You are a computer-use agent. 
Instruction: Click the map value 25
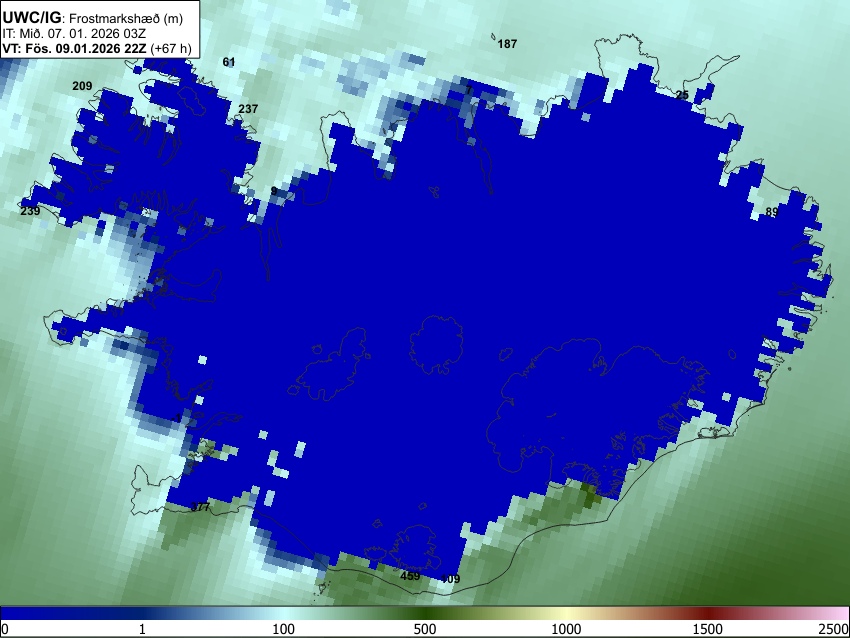click(682, 95)
